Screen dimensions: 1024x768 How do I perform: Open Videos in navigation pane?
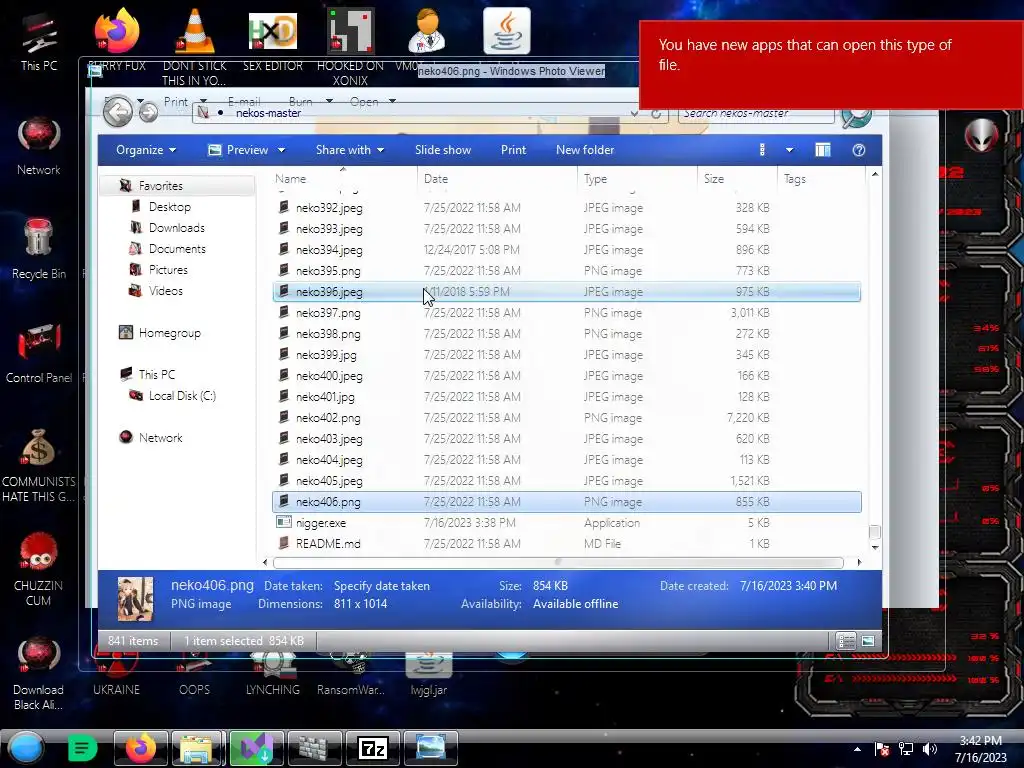pyautogui.click(x=165, y=291)
